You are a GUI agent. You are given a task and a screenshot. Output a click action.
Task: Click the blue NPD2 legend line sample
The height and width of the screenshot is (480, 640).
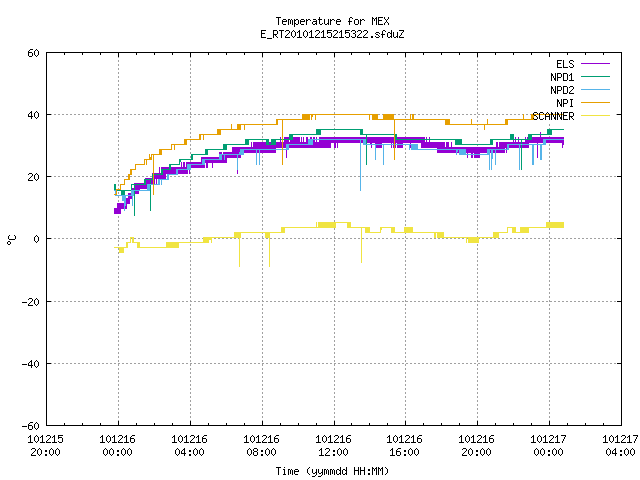click(x=595, y=90)
